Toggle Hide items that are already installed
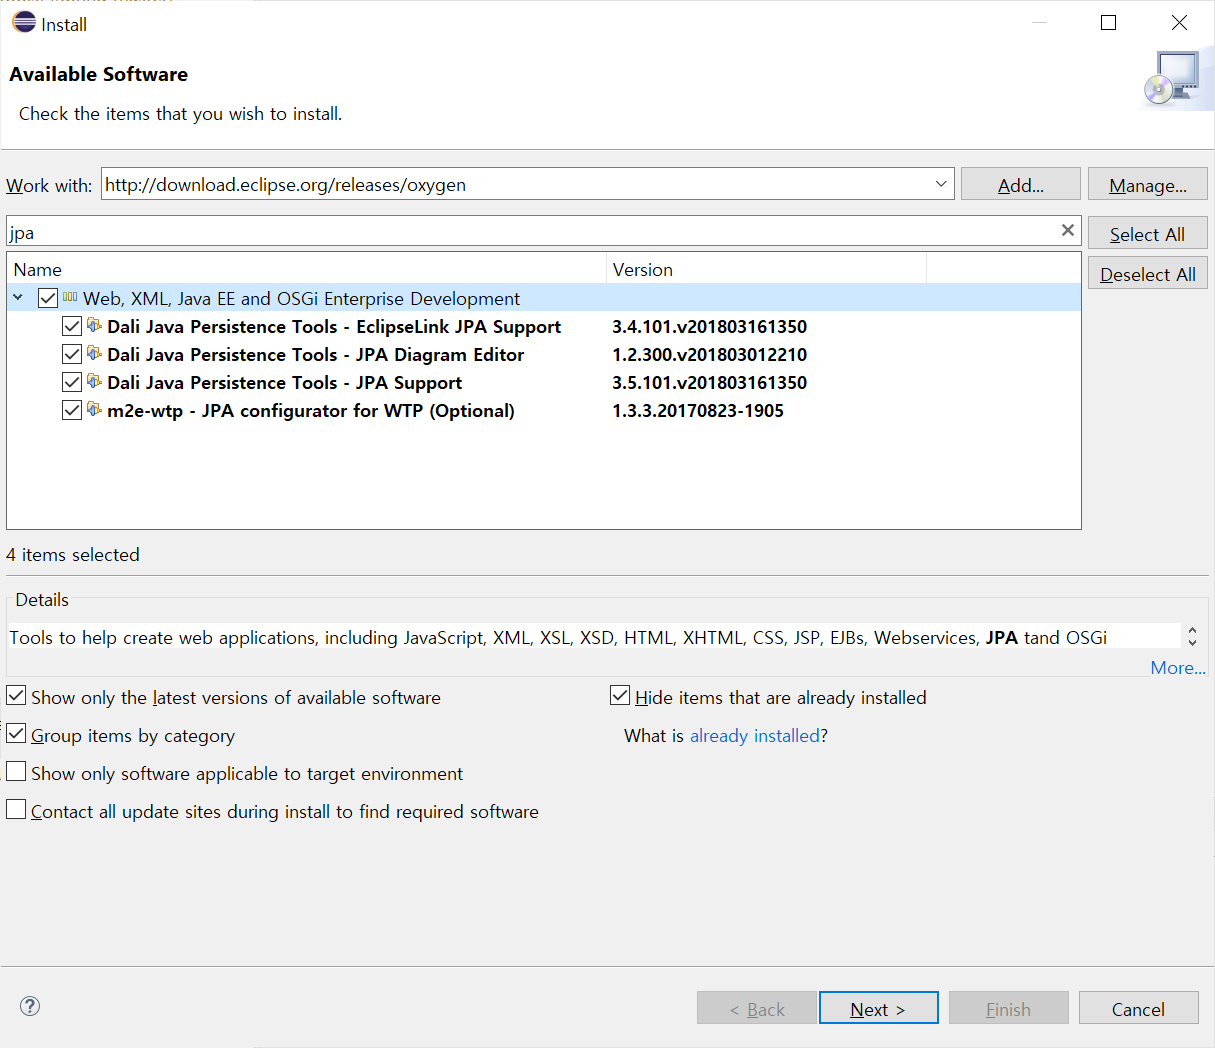This screenshot has height=1048, width=1215. click(x=620, y=695)
